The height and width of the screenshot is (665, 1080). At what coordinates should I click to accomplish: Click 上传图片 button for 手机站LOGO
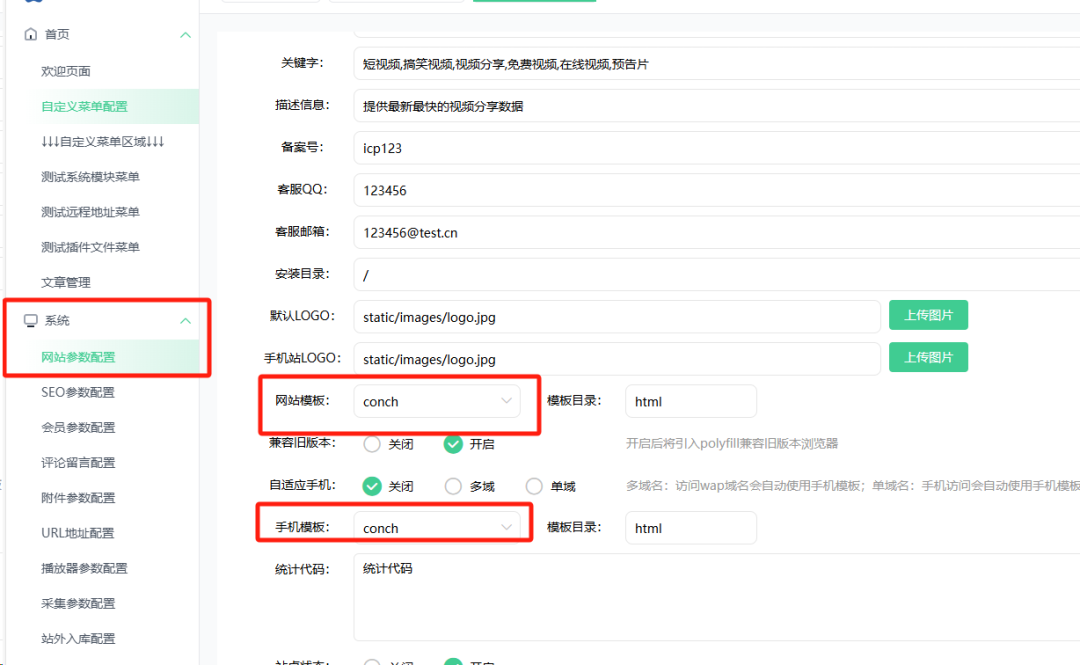tap(928, 357)
